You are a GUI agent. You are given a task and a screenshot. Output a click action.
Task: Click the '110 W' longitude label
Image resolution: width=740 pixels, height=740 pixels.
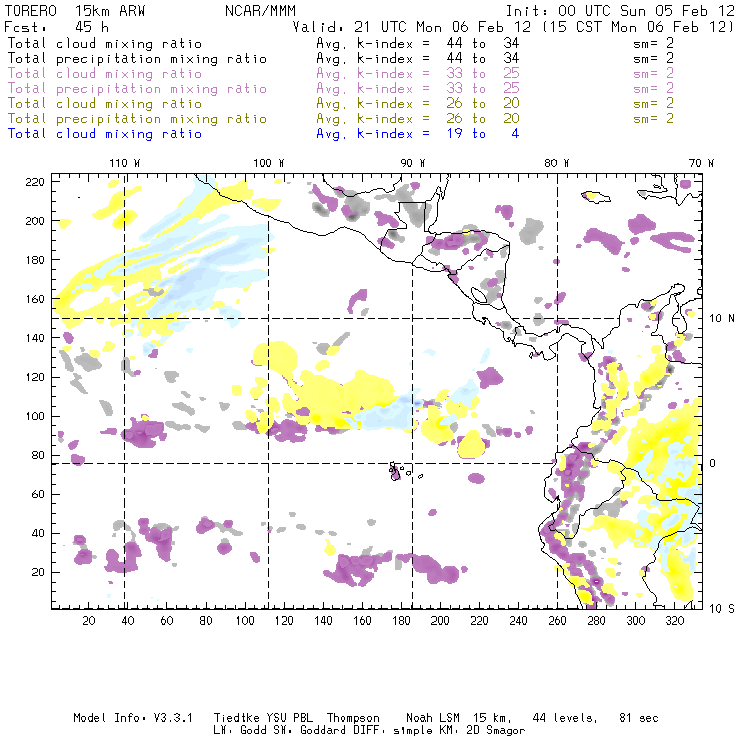coord(125,163)
